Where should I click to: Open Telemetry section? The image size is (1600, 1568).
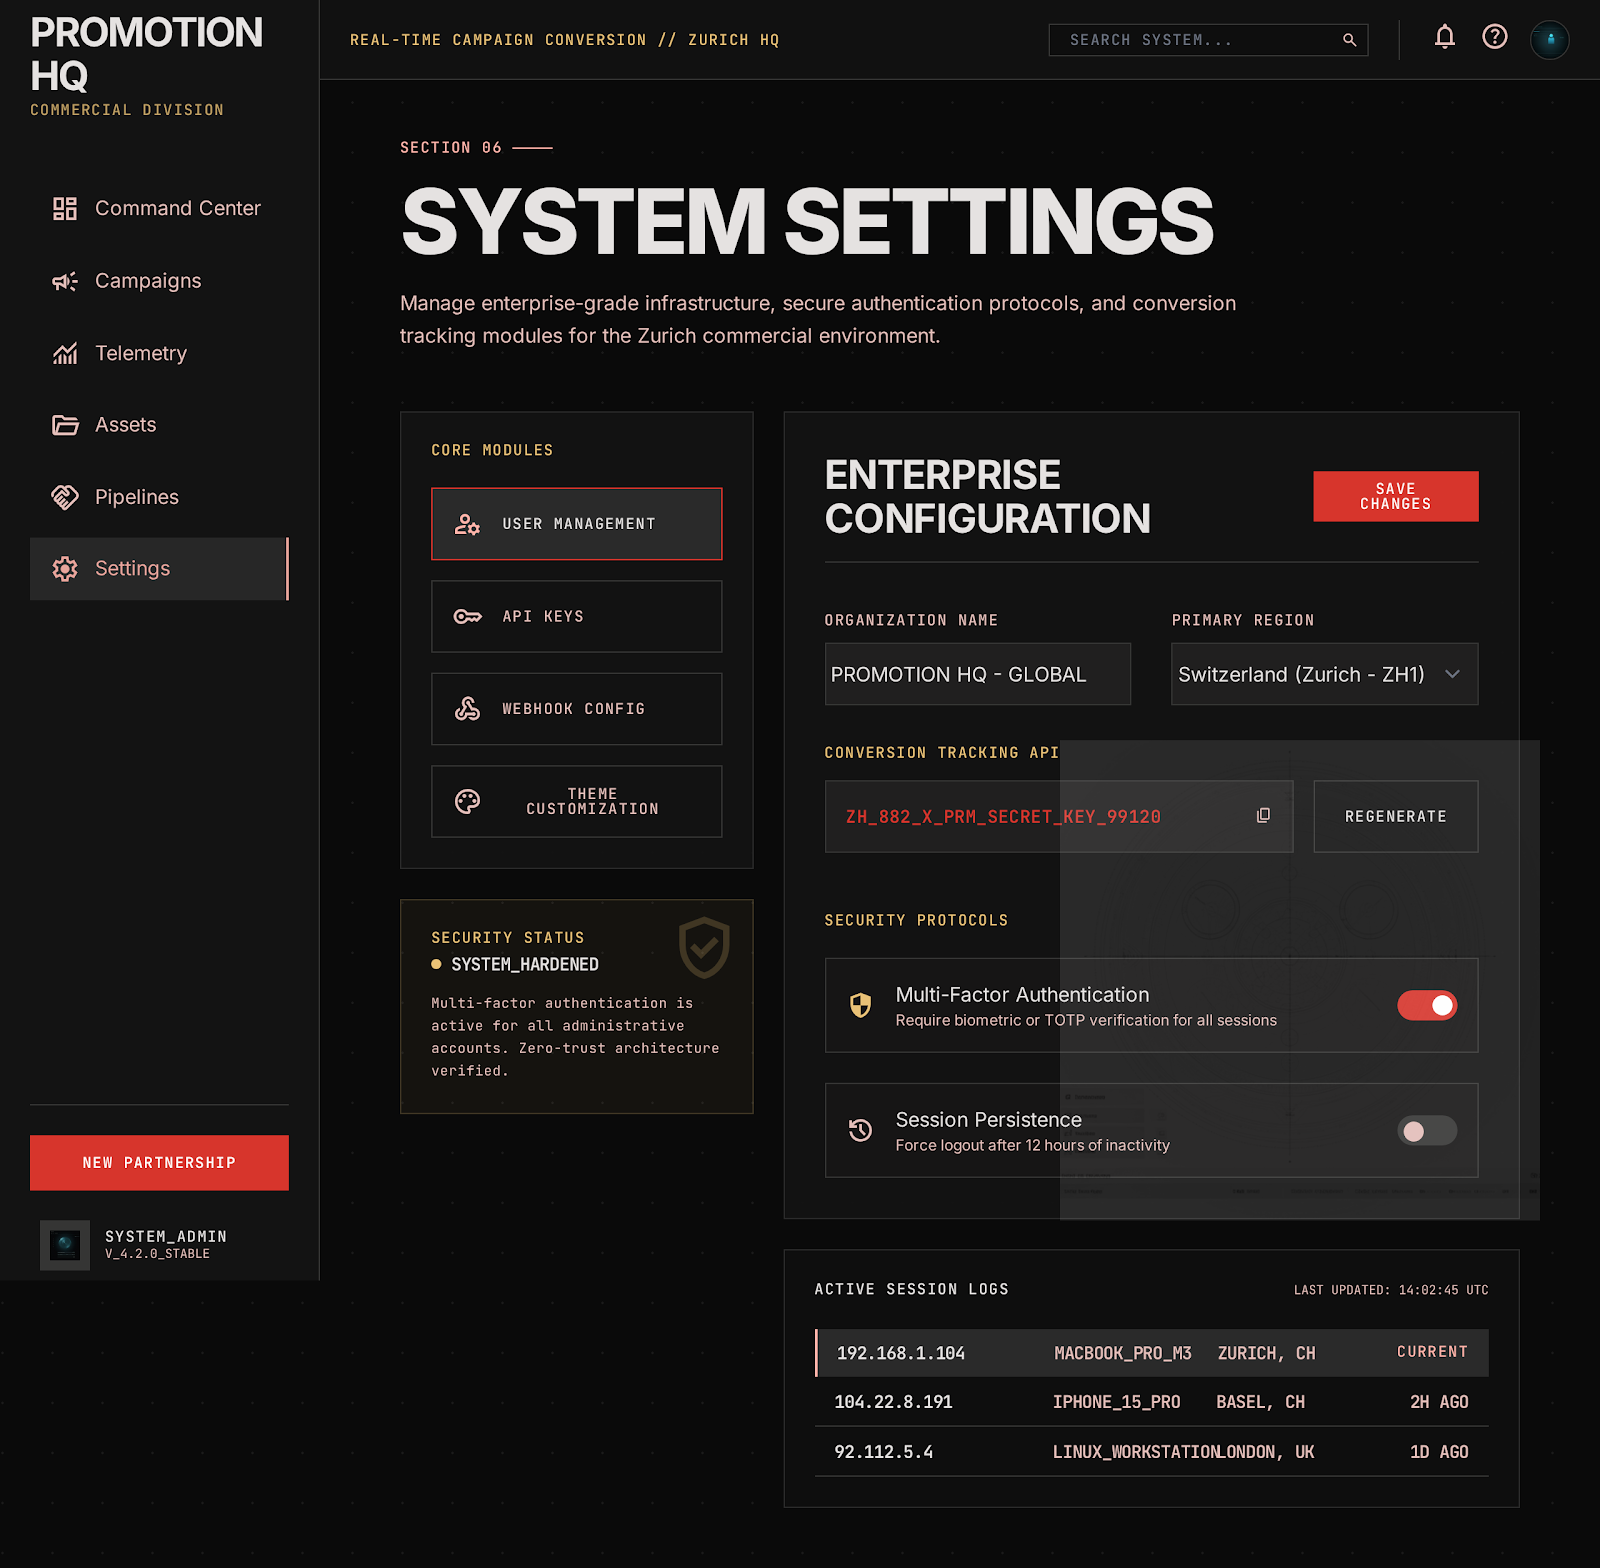(x=159, y=353)
